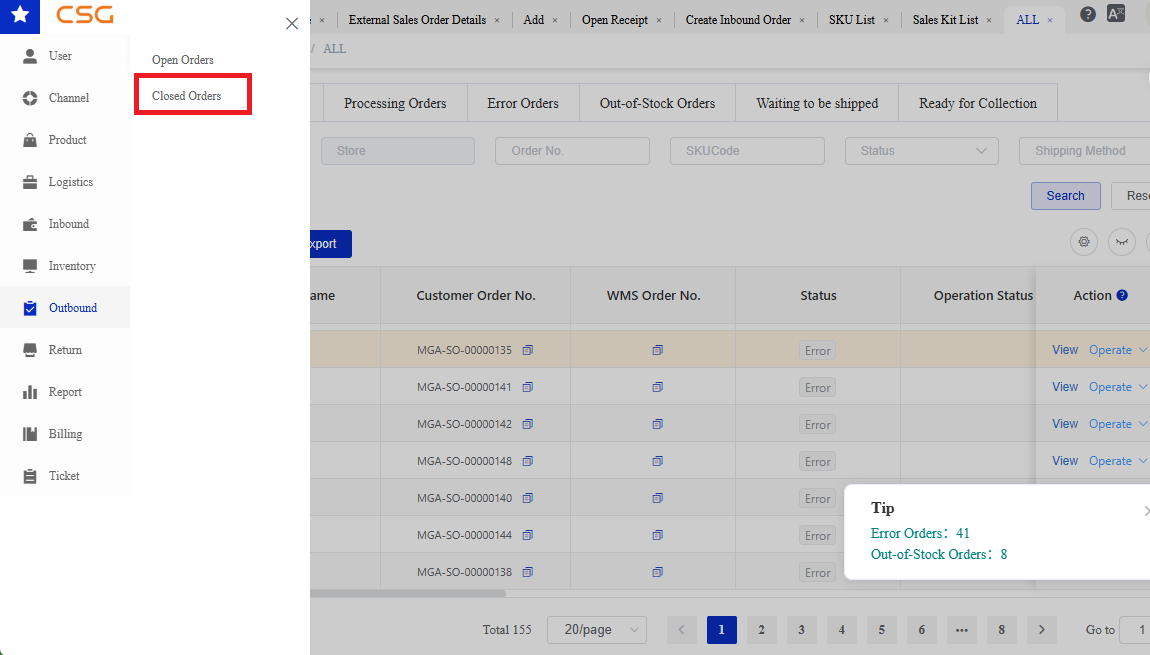Select Processing Orders filter tab
This screenshot has height=655, width=1150.
pyautogui.click(x=395, y=103)
